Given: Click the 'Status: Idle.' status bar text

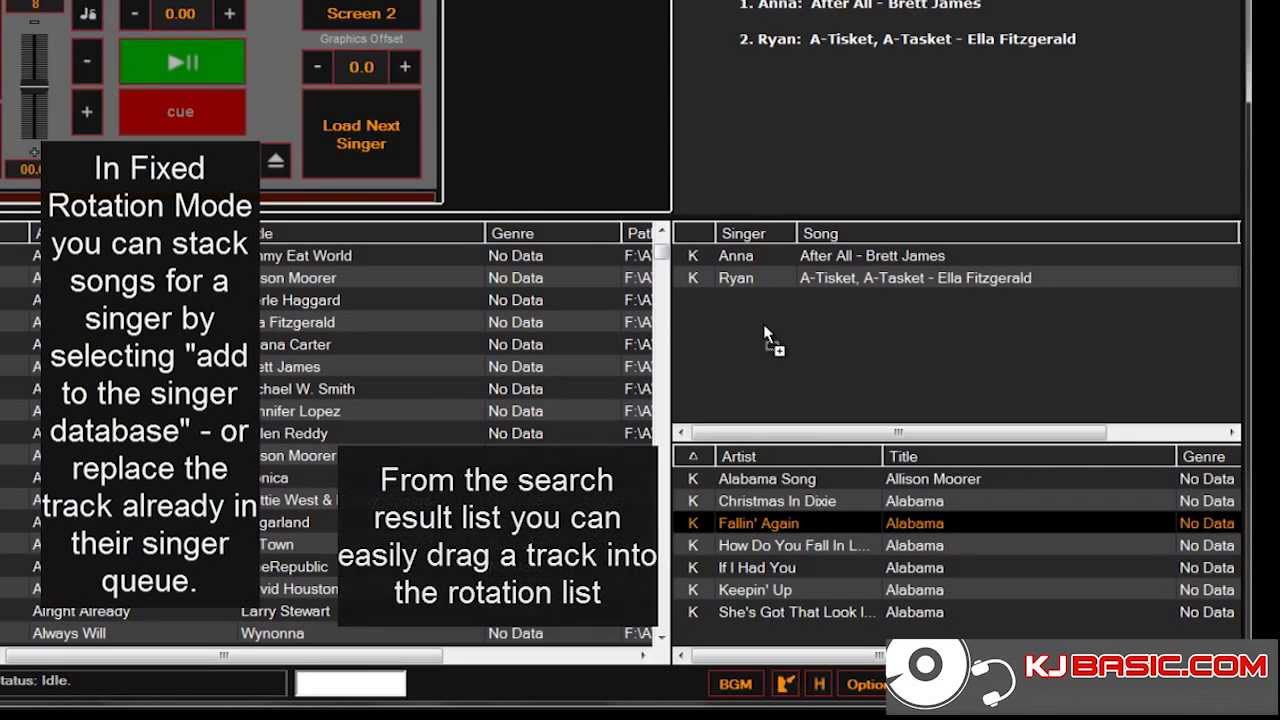Looking at the screenshot, I should (35, 680).
